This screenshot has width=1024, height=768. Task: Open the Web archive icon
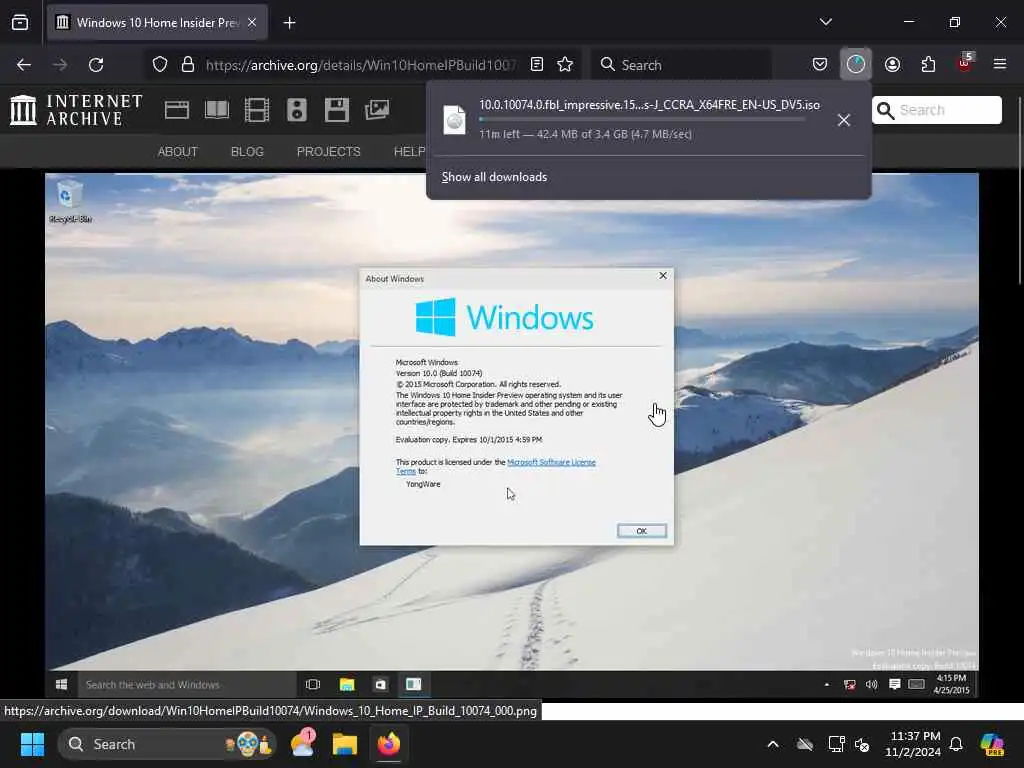[x=176, y=110]
